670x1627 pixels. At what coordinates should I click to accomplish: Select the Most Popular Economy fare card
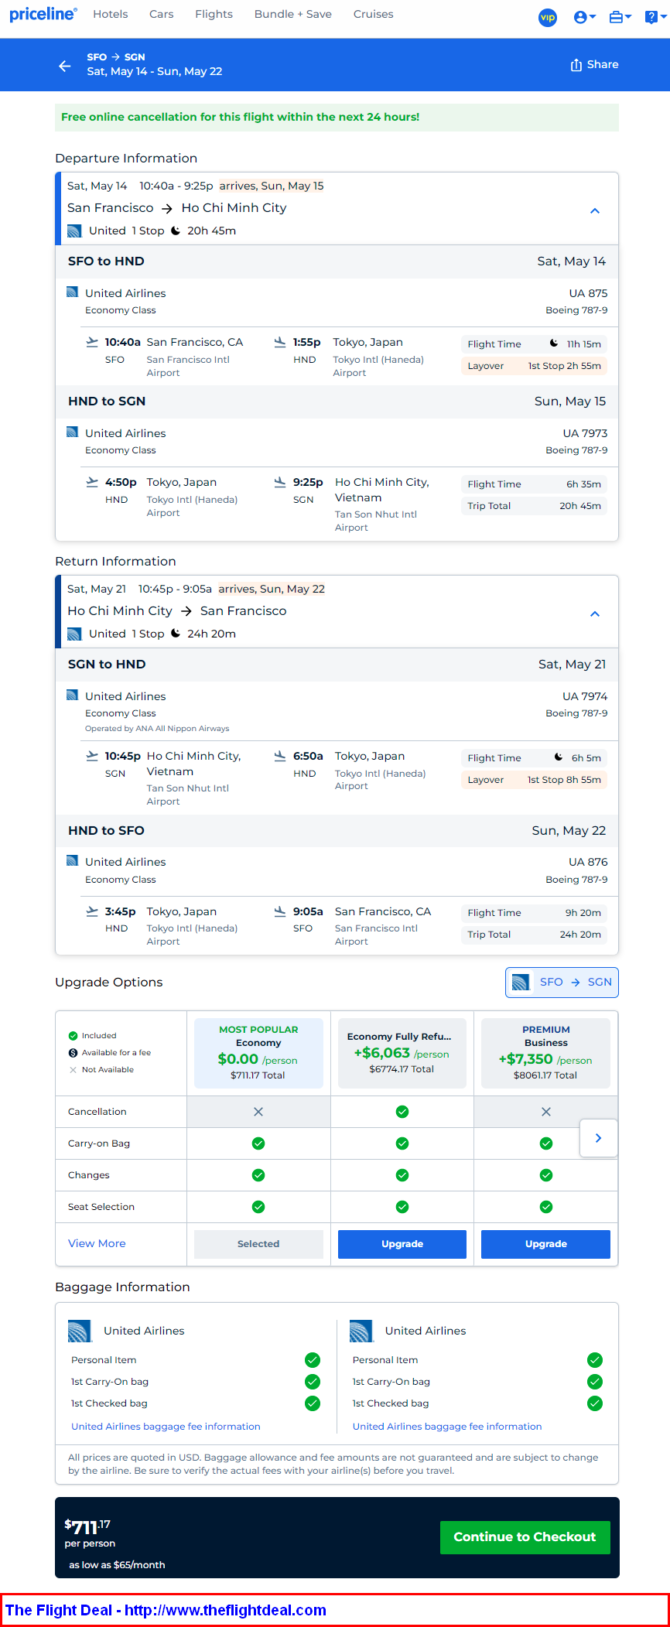tap(258, 1054)
